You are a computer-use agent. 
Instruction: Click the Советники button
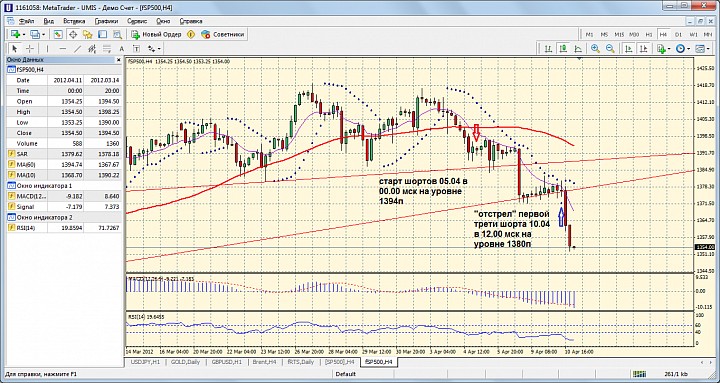(224, 34)
